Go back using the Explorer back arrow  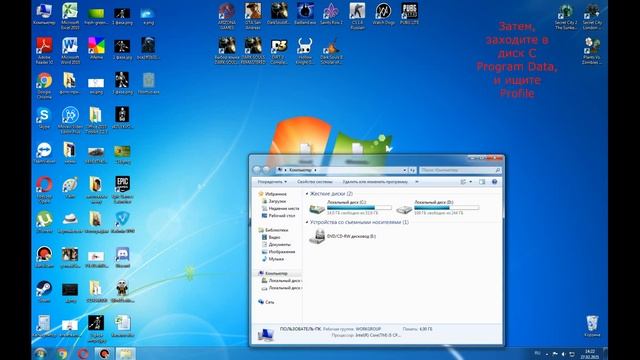257,169
